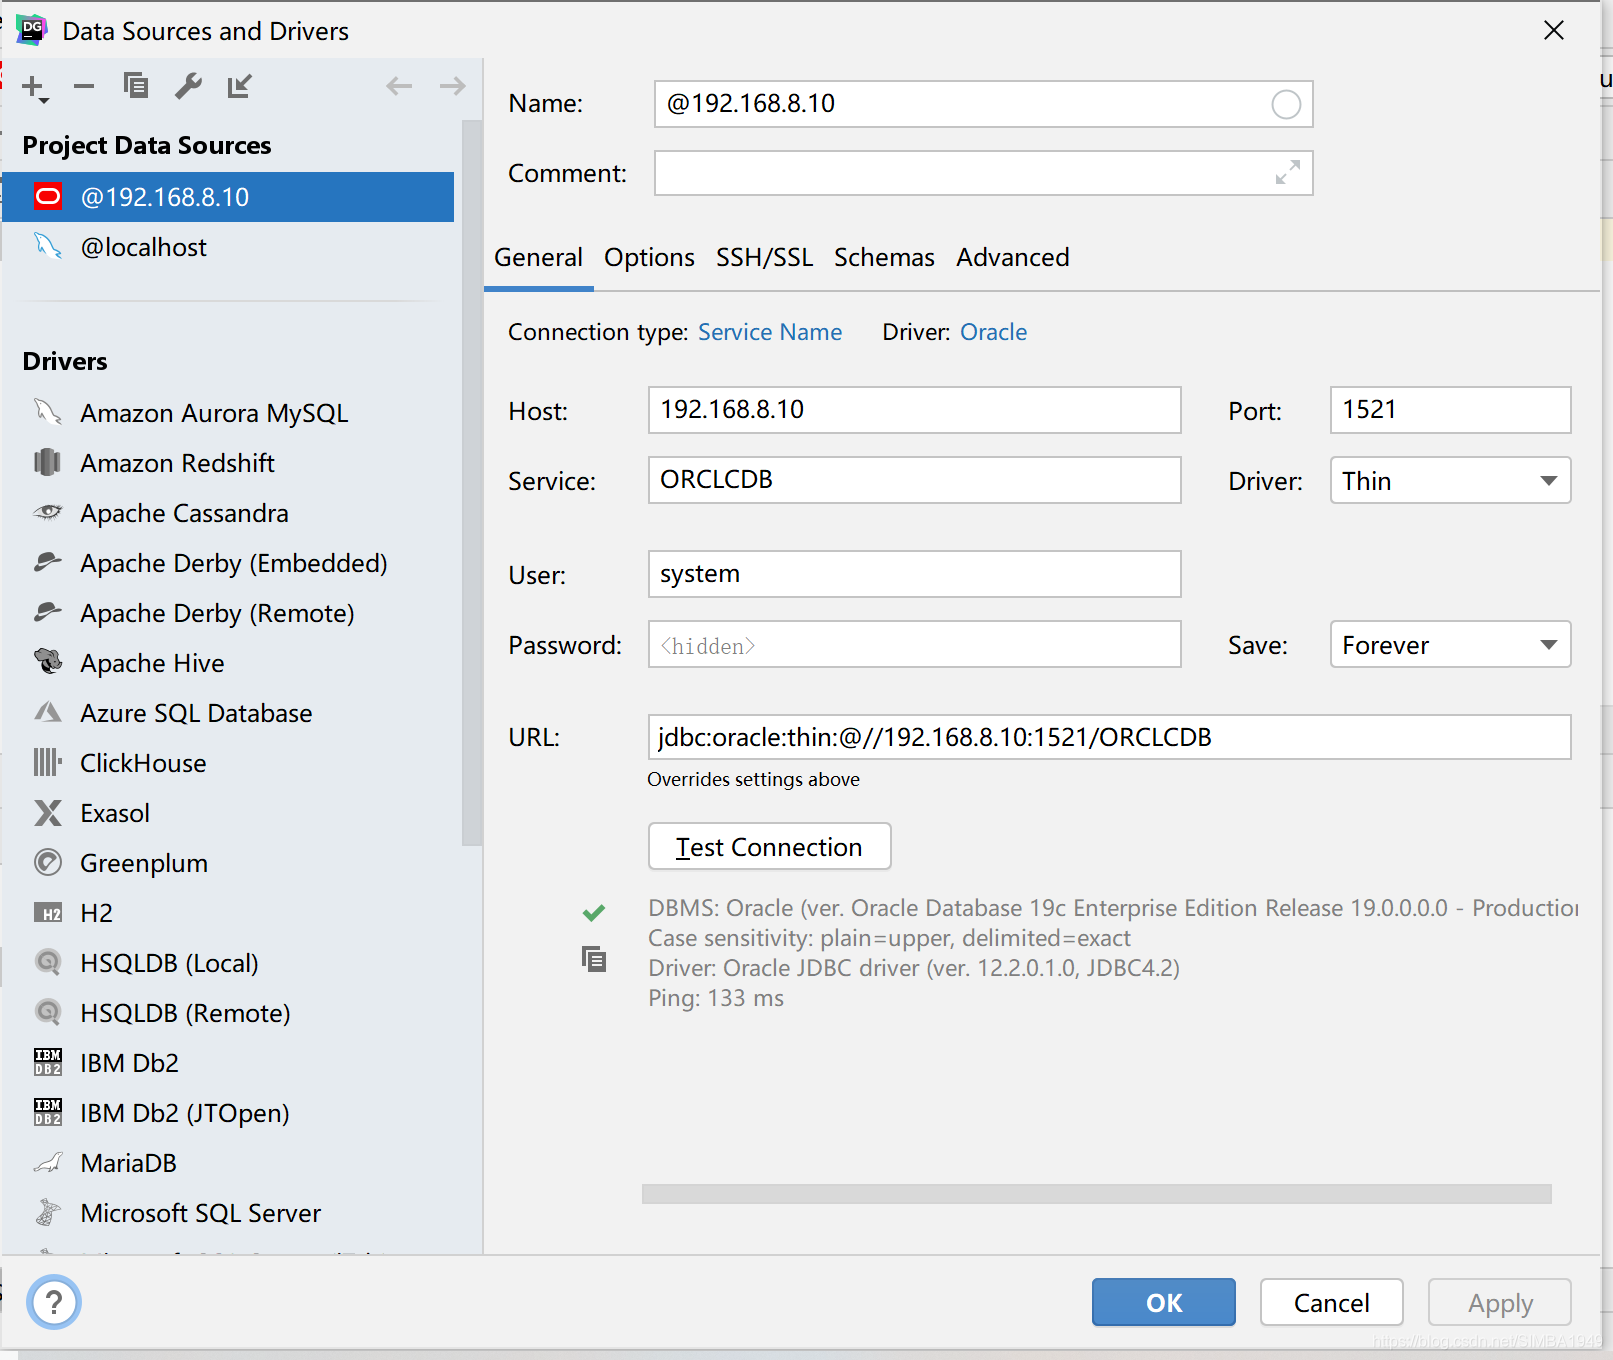Open Oracle driver link

pyautogui.click(x=993, y=332)
